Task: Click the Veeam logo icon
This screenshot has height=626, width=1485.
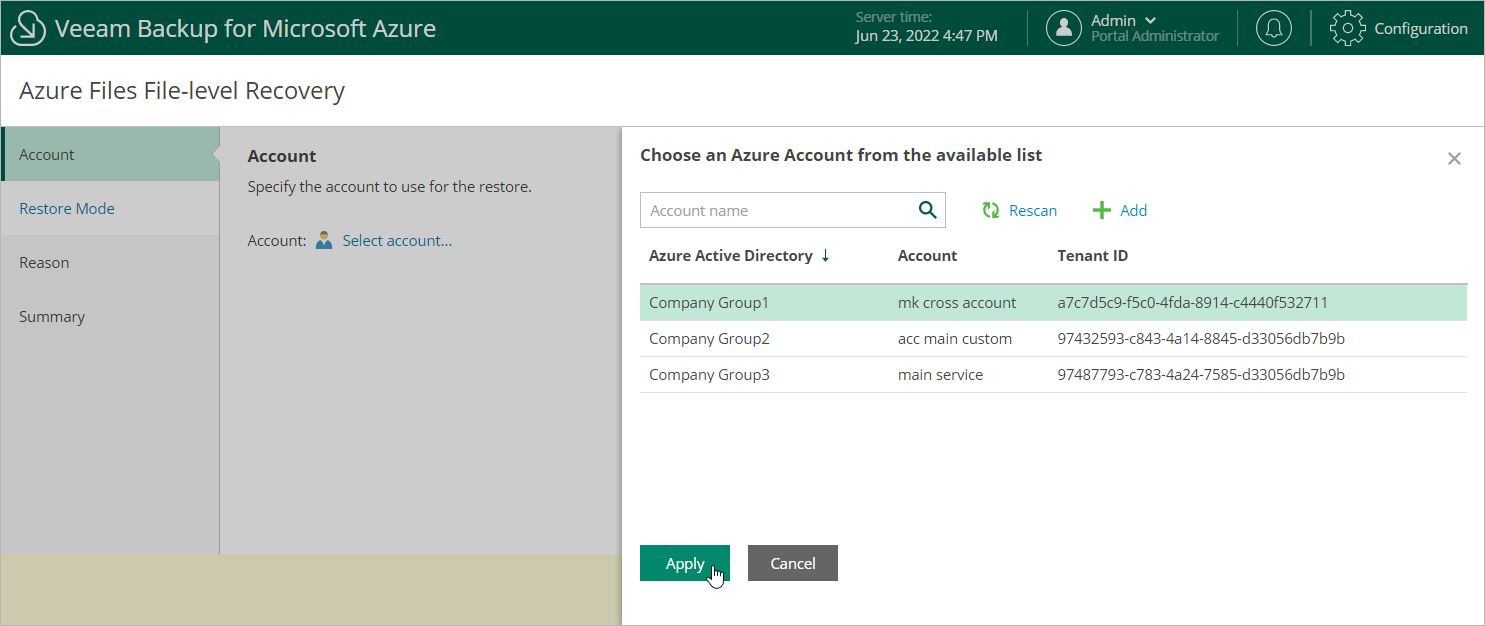Action: coord(30,28)
